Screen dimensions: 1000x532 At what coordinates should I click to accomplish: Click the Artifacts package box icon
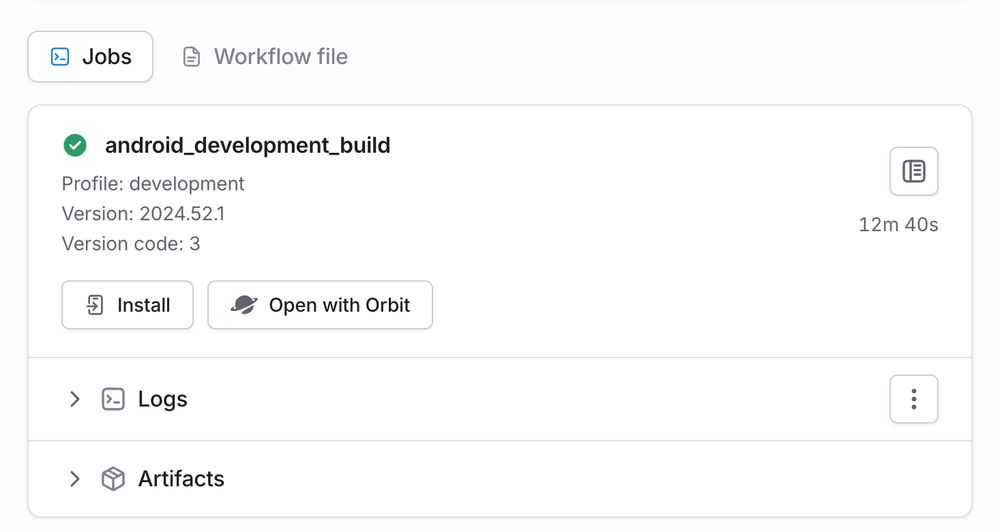click(x=113, y=479)
